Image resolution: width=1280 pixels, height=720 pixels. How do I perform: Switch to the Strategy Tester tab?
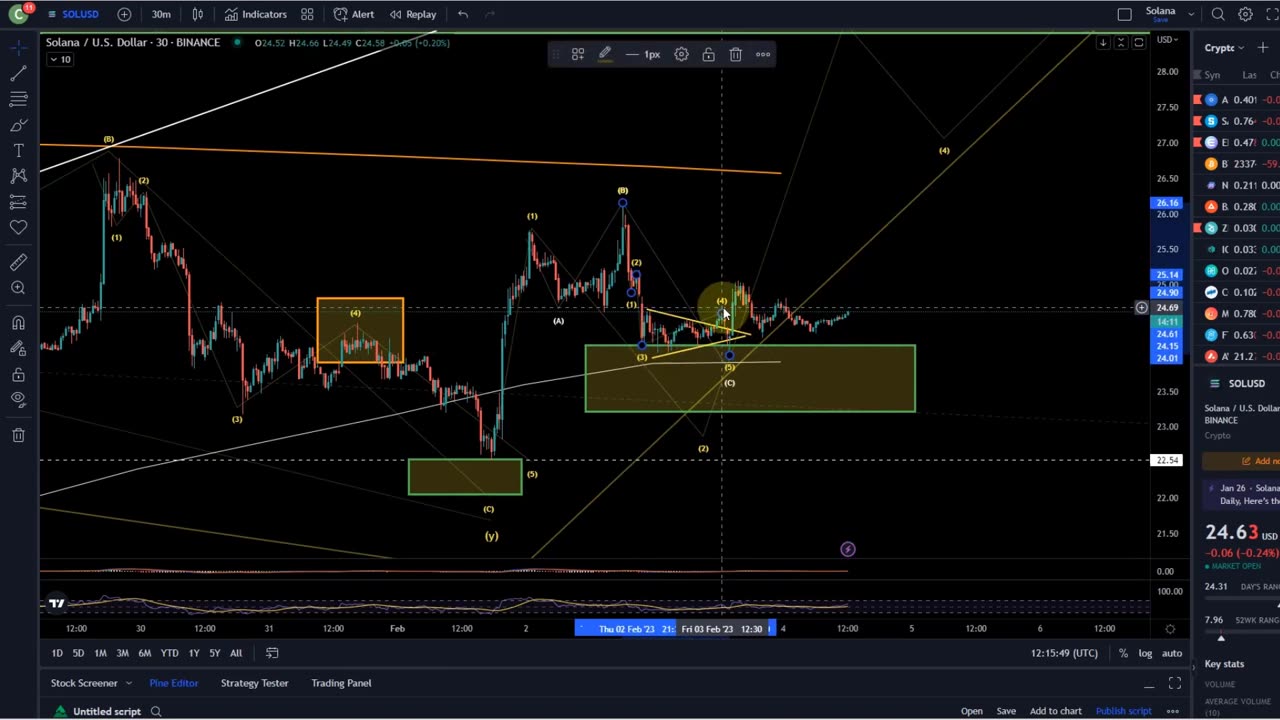pos(254,683)
